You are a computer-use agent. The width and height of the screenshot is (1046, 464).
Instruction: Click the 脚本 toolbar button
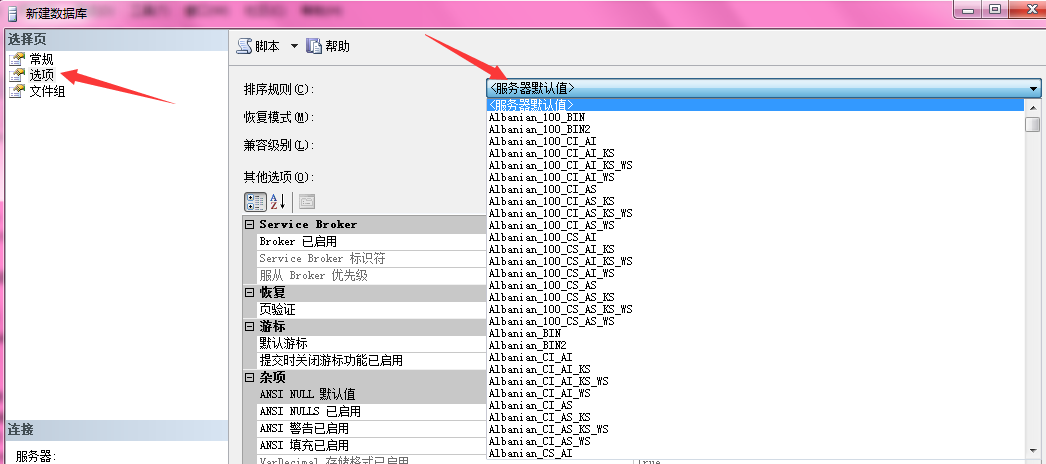tap(259, 46)
